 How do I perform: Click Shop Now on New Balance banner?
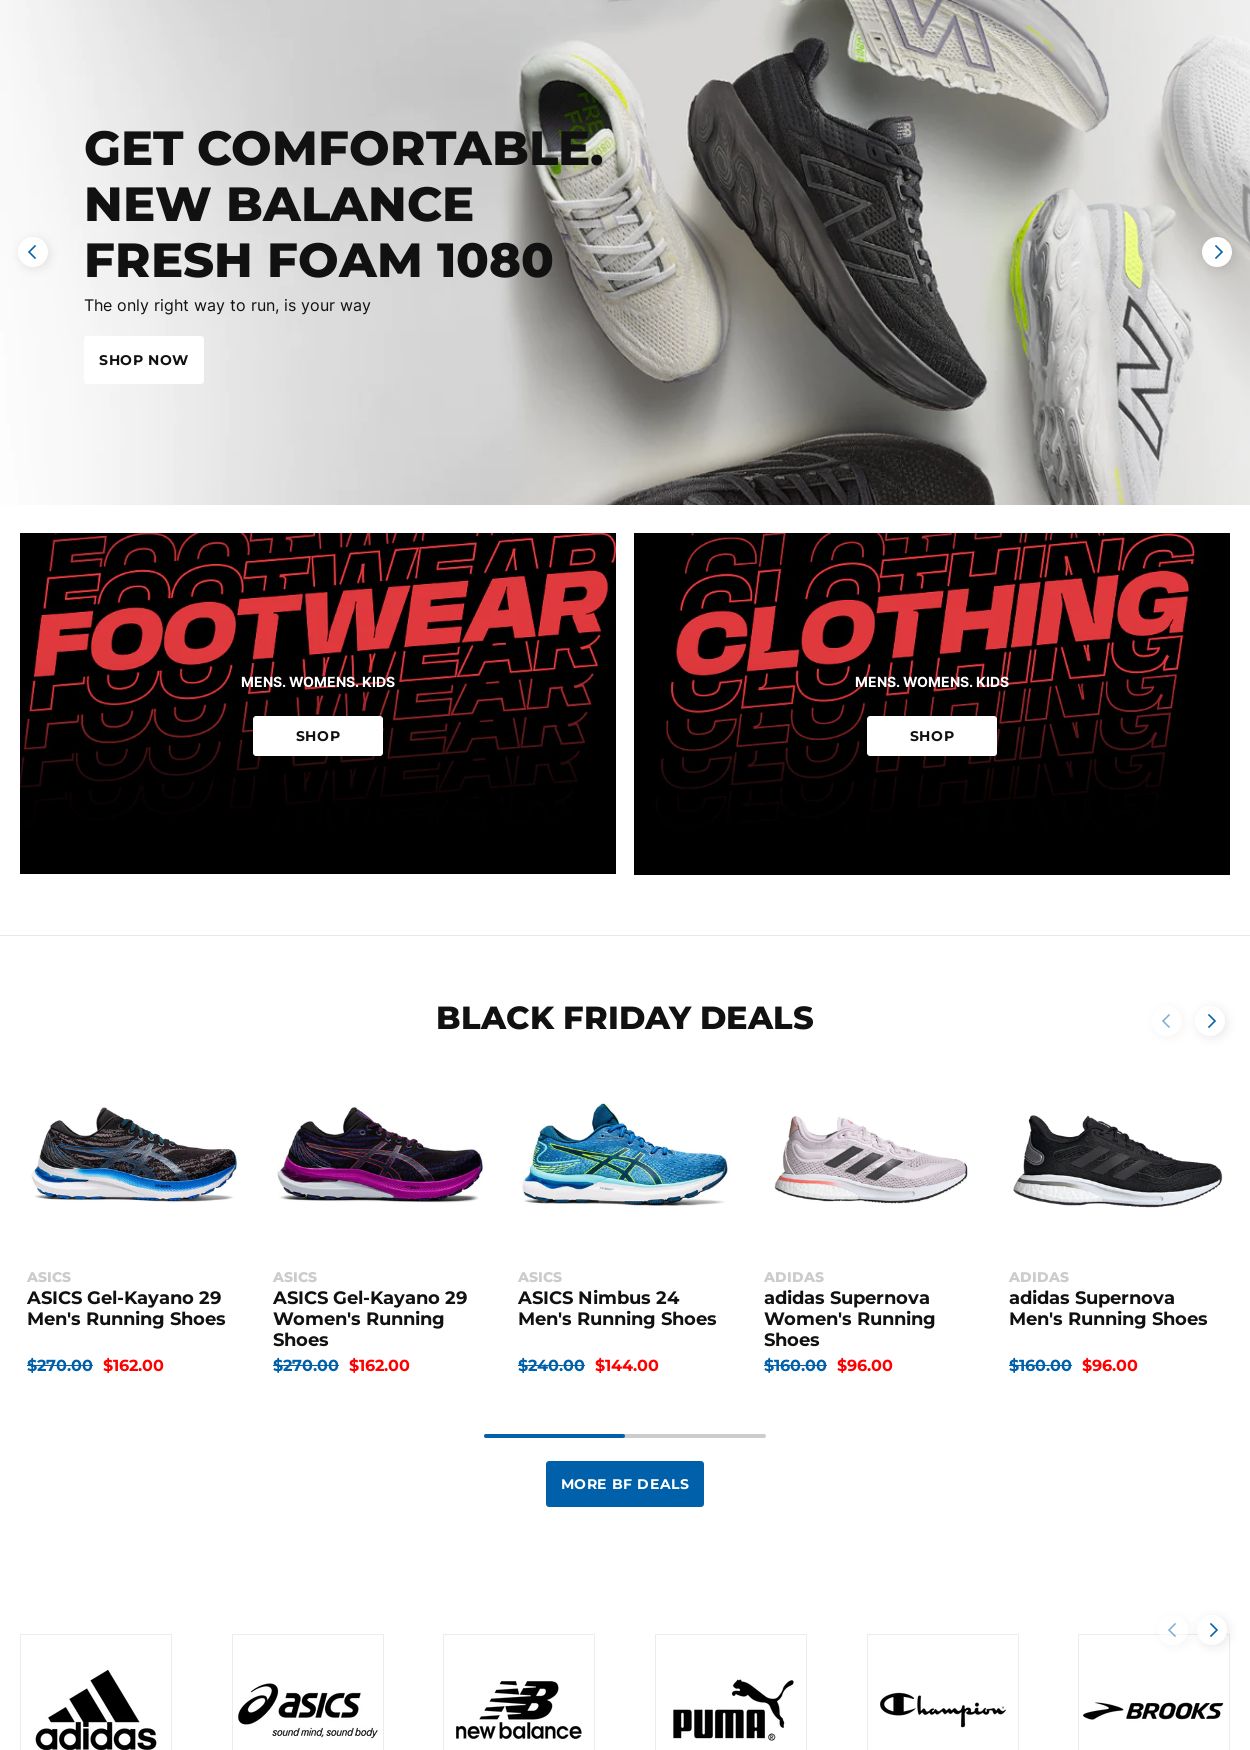(144, 360)
